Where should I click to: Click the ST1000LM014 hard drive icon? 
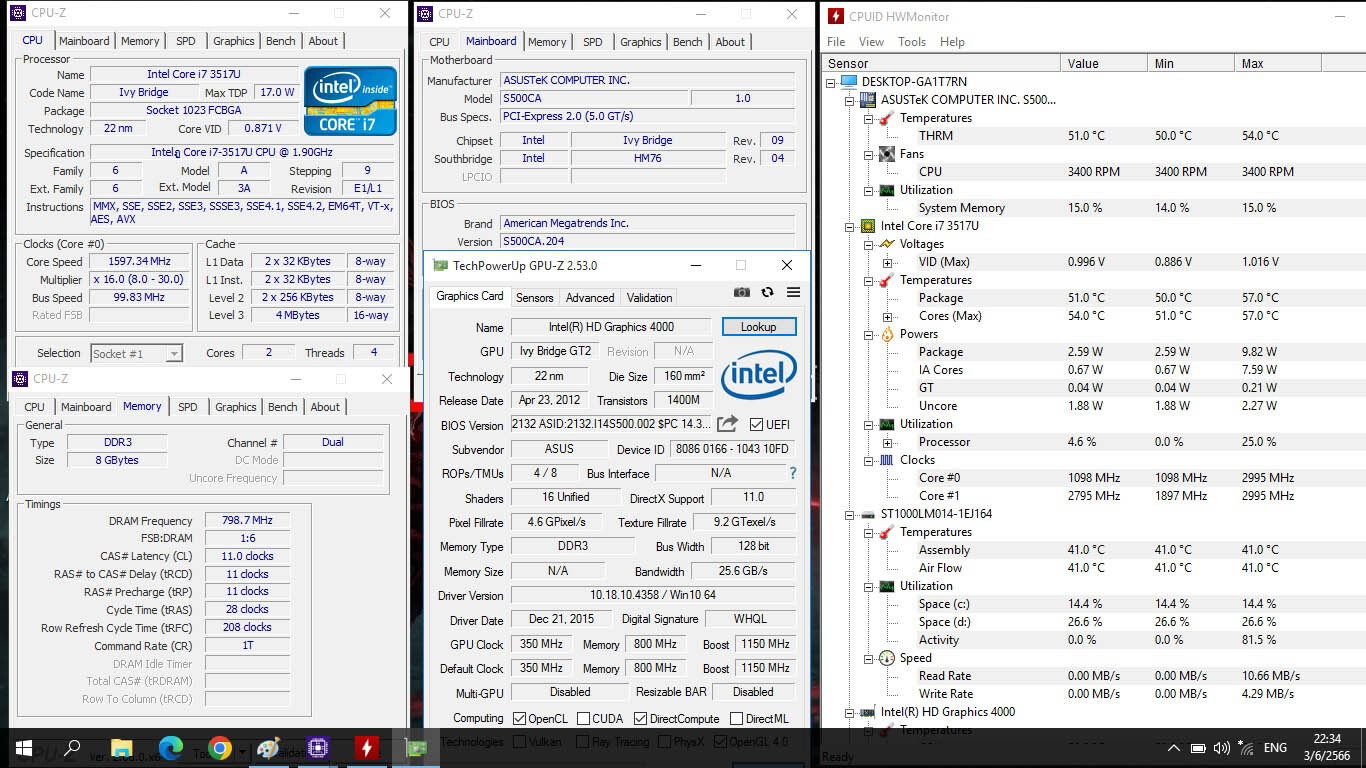pyautogui.click(x=868, y=514)
